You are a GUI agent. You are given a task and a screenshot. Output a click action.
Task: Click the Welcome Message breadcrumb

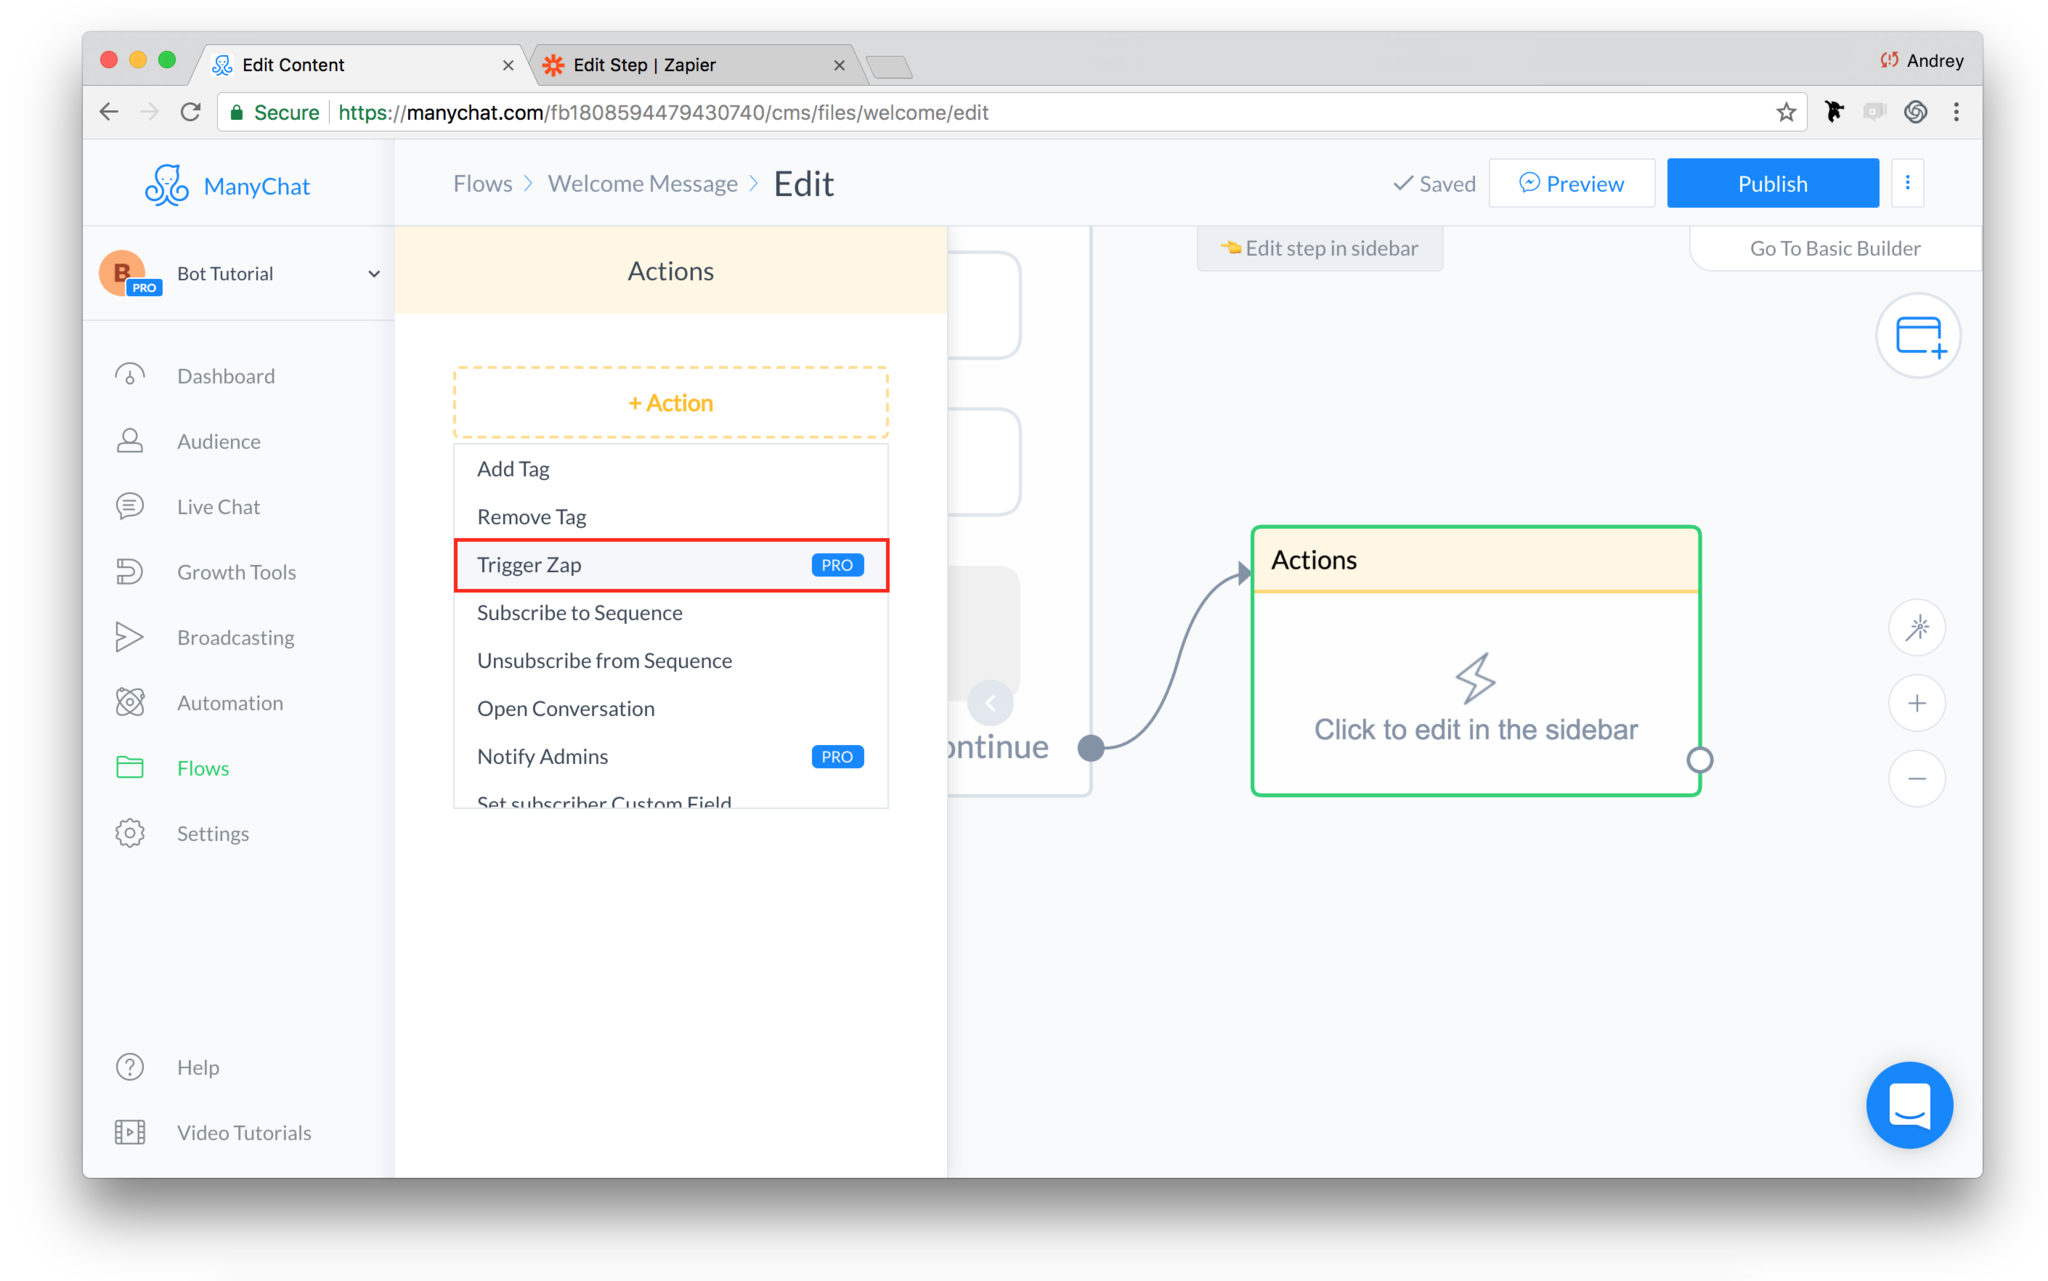(643, 183)
